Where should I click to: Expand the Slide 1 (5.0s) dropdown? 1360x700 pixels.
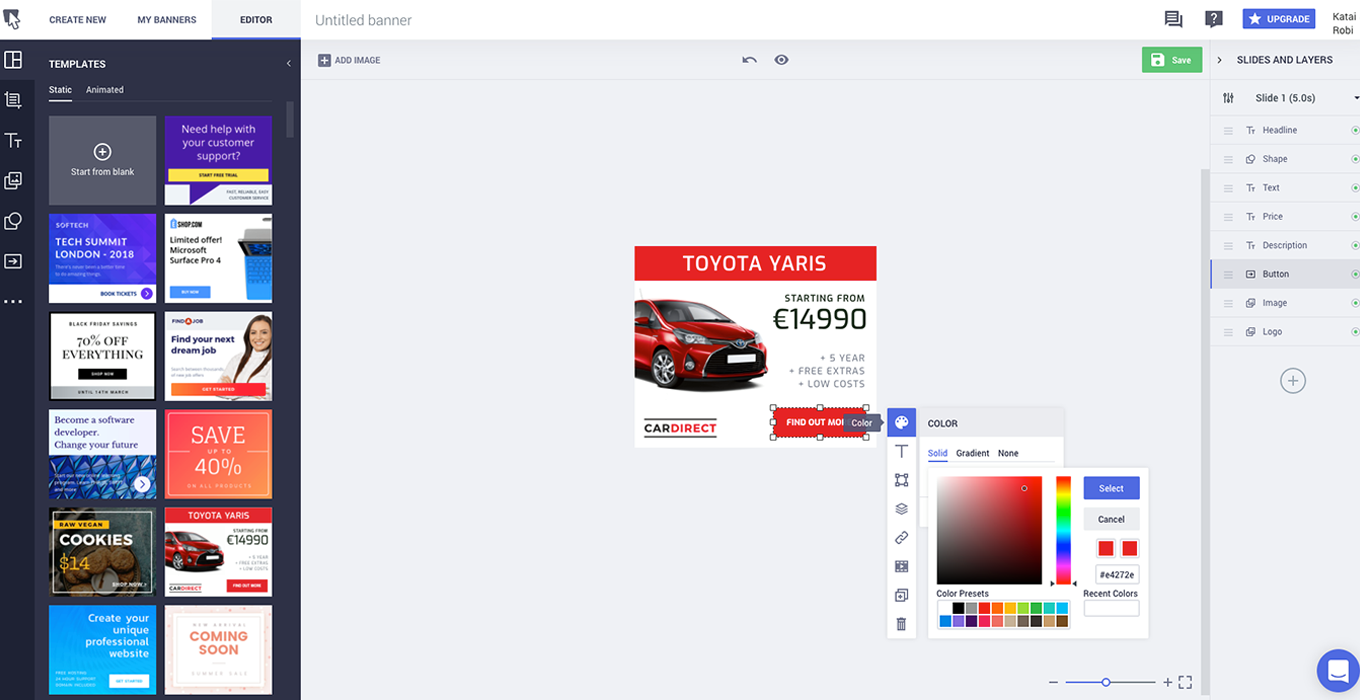[x=1356, y=98]
